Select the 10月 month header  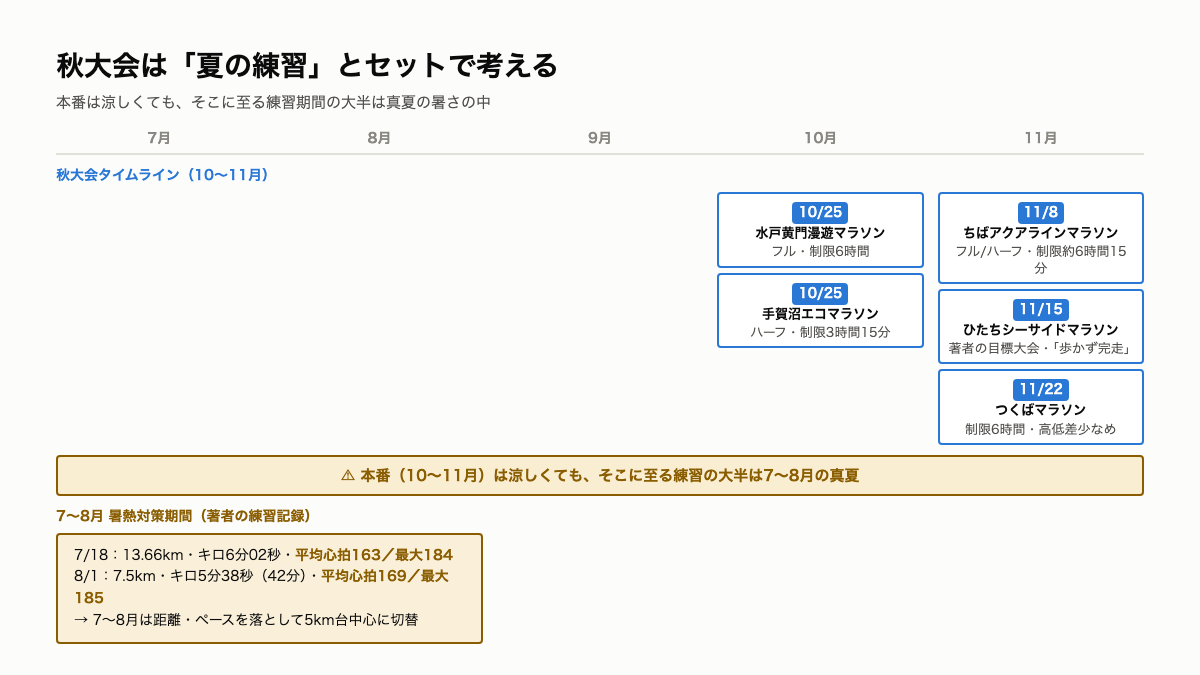click(x=820, y=138)
